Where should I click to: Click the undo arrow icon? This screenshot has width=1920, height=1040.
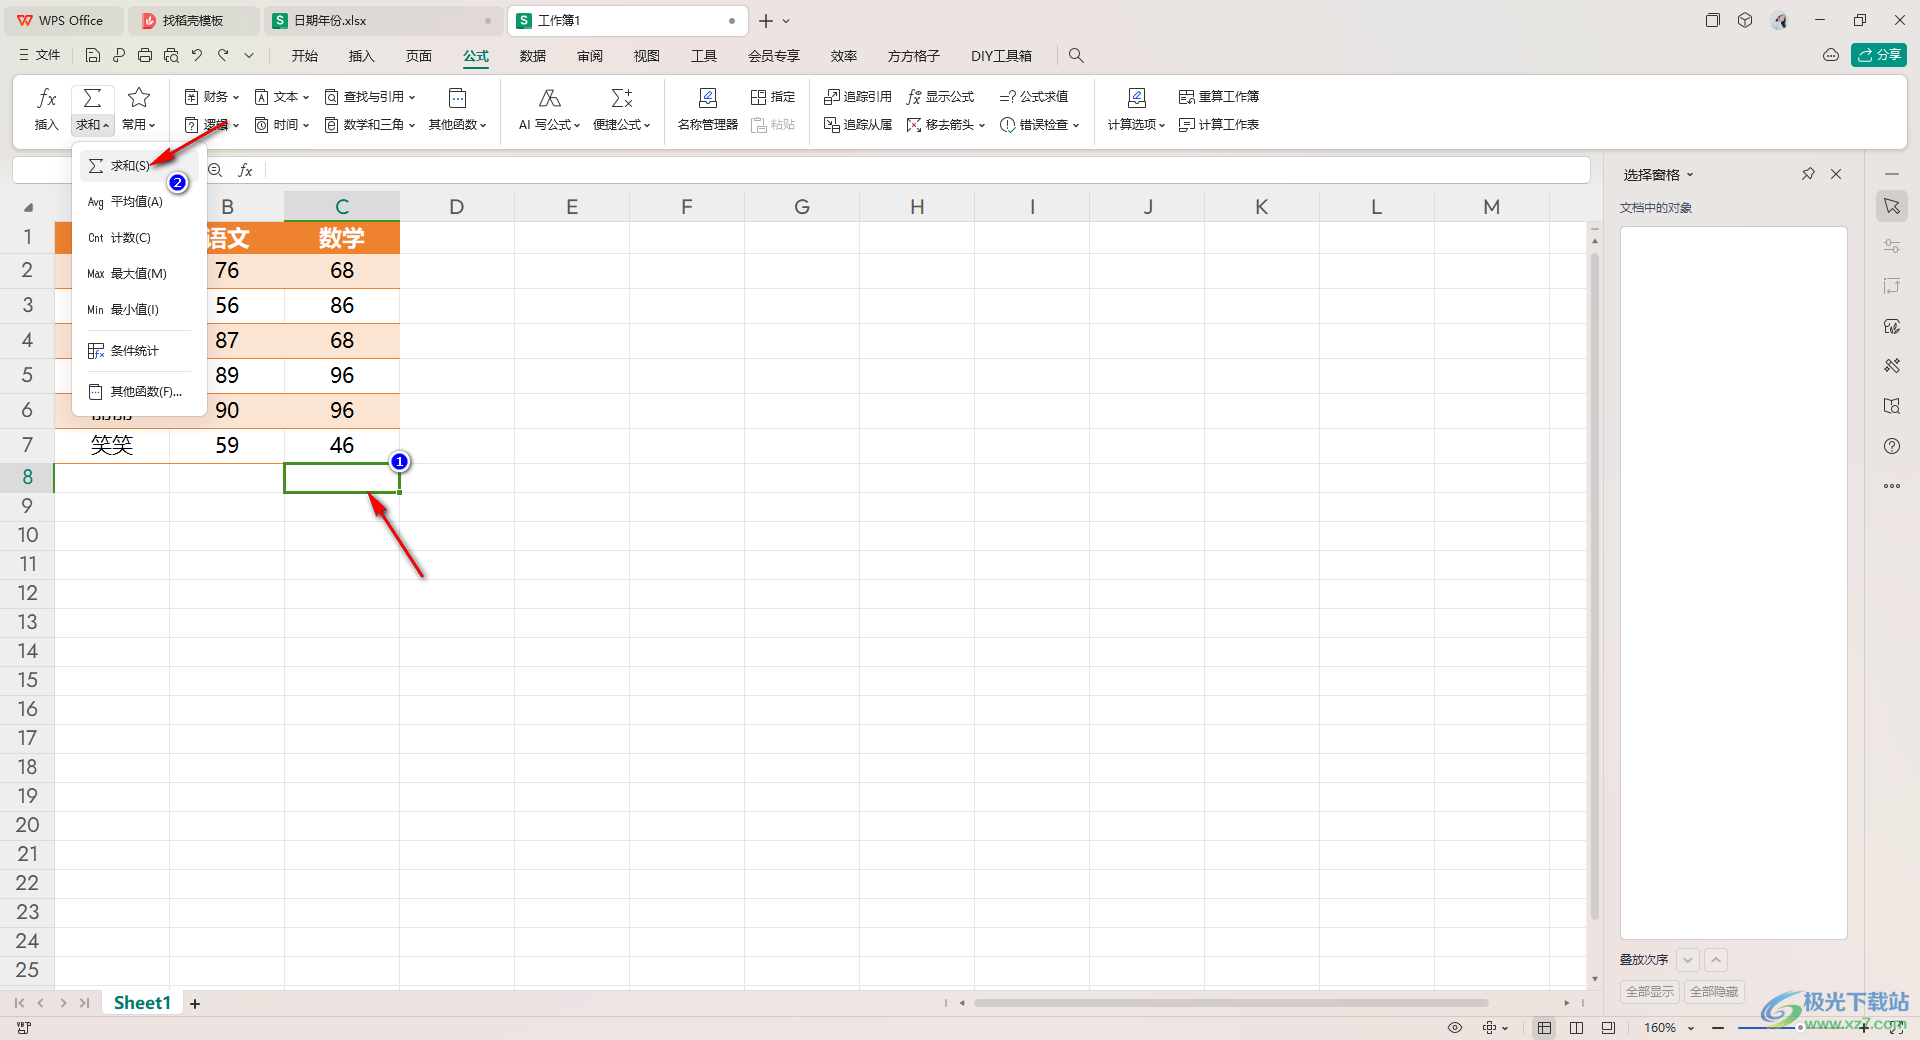tap(197, 56)
